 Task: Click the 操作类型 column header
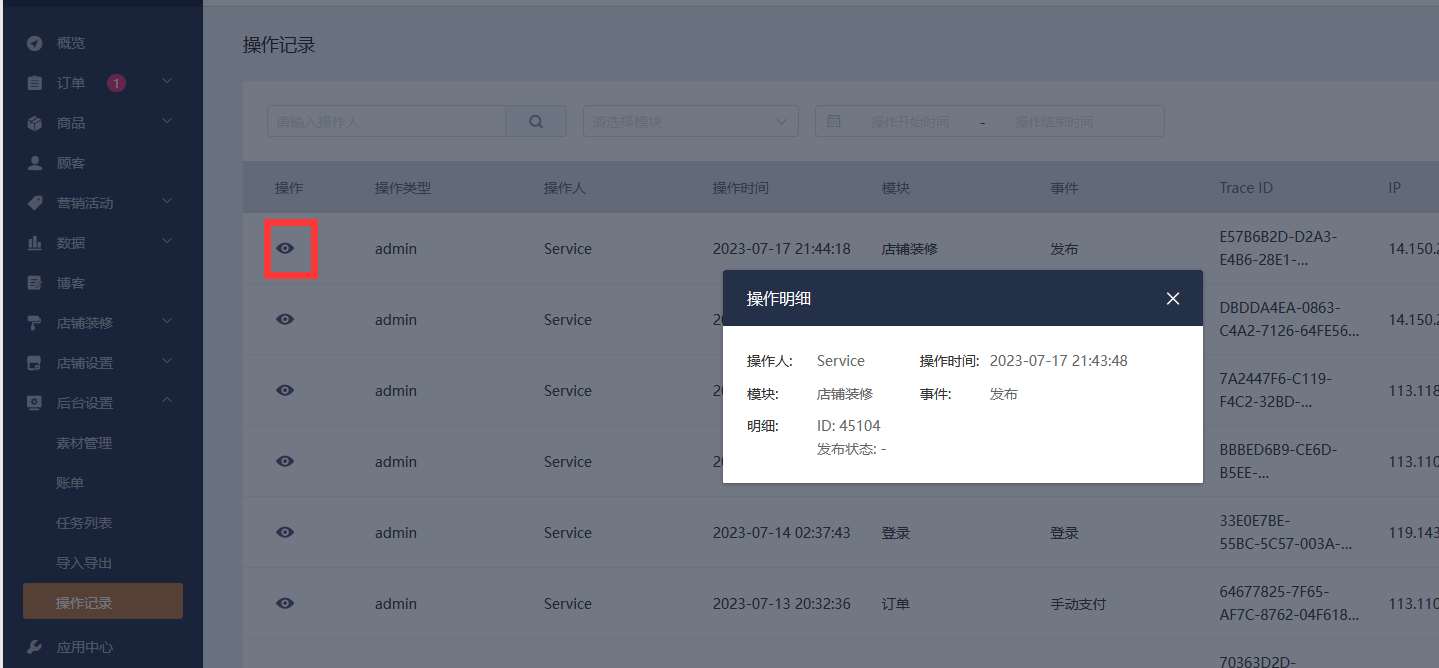pyautogui.click(x=403, y=188)
